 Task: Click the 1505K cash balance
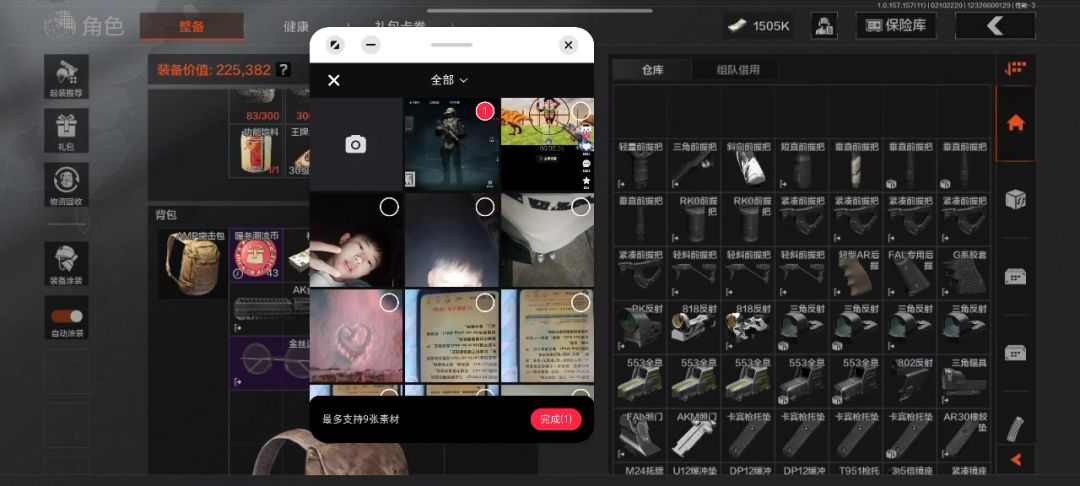pos(758,26)
